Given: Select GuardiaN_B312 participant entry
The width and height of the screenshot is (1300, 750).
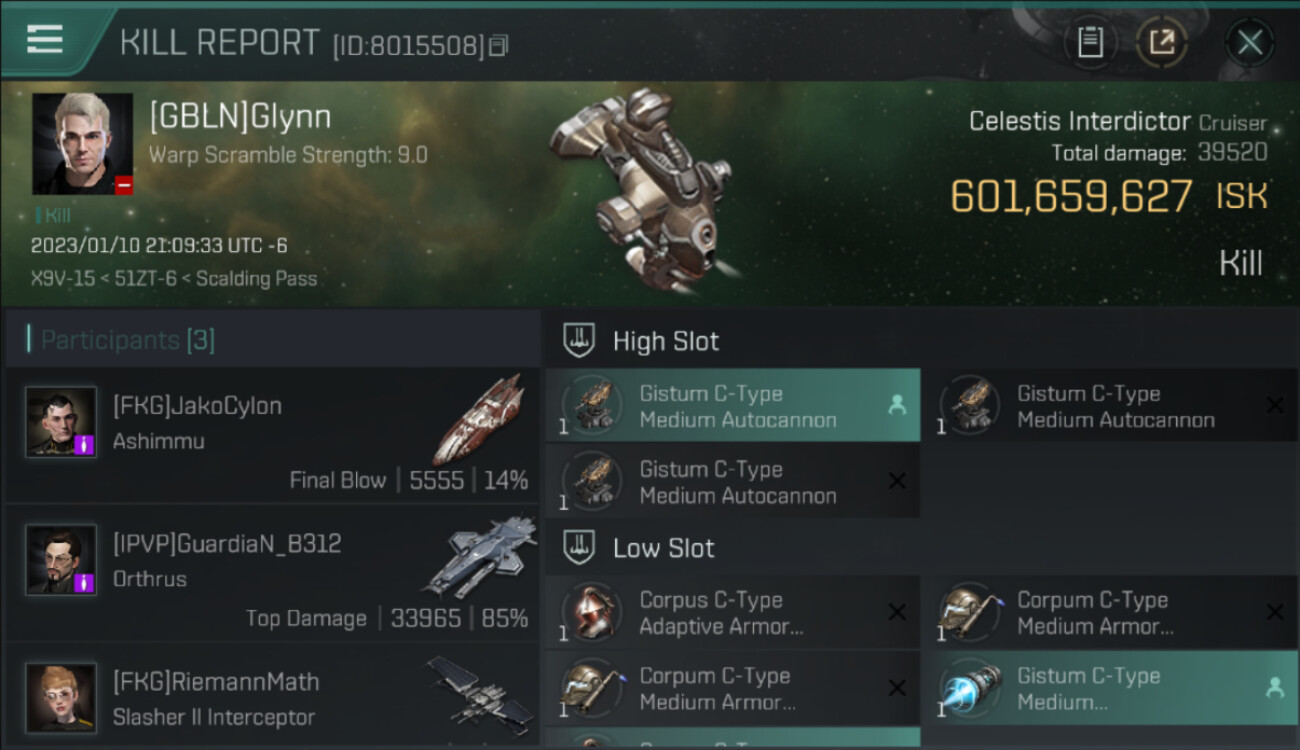Looking at the screenshot, I should 272,575.
